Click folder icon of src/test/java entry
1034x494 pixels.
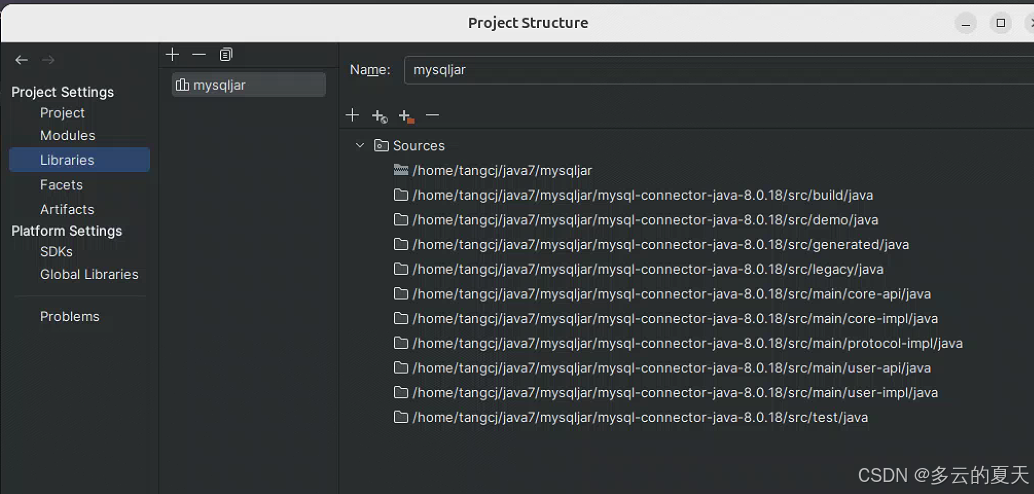pyautogui.click(x=401, y=417)
